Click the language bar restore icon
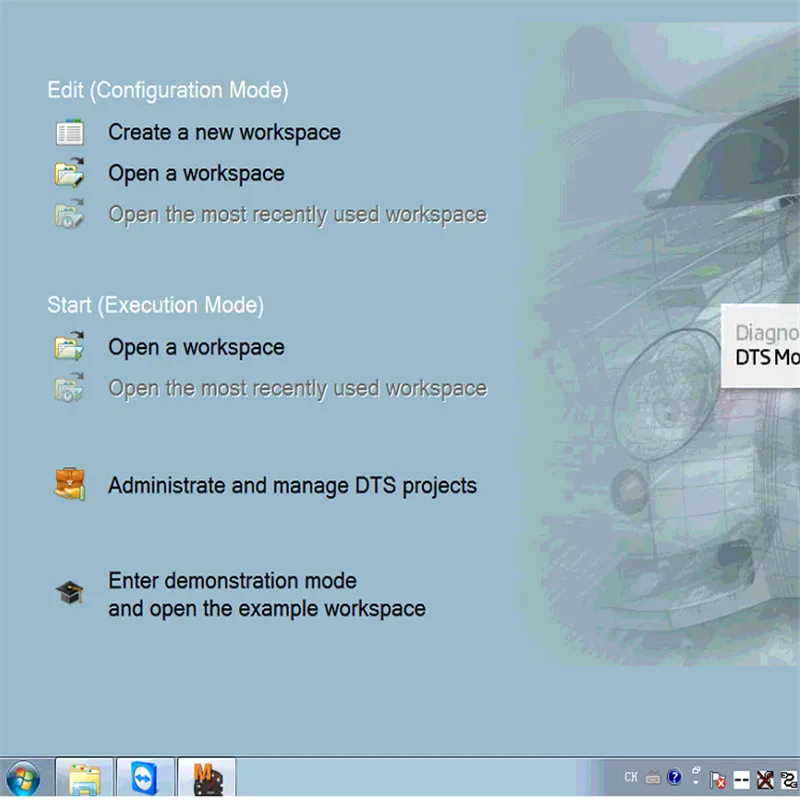This screenshot has width=800, height=800. (696, 770)
